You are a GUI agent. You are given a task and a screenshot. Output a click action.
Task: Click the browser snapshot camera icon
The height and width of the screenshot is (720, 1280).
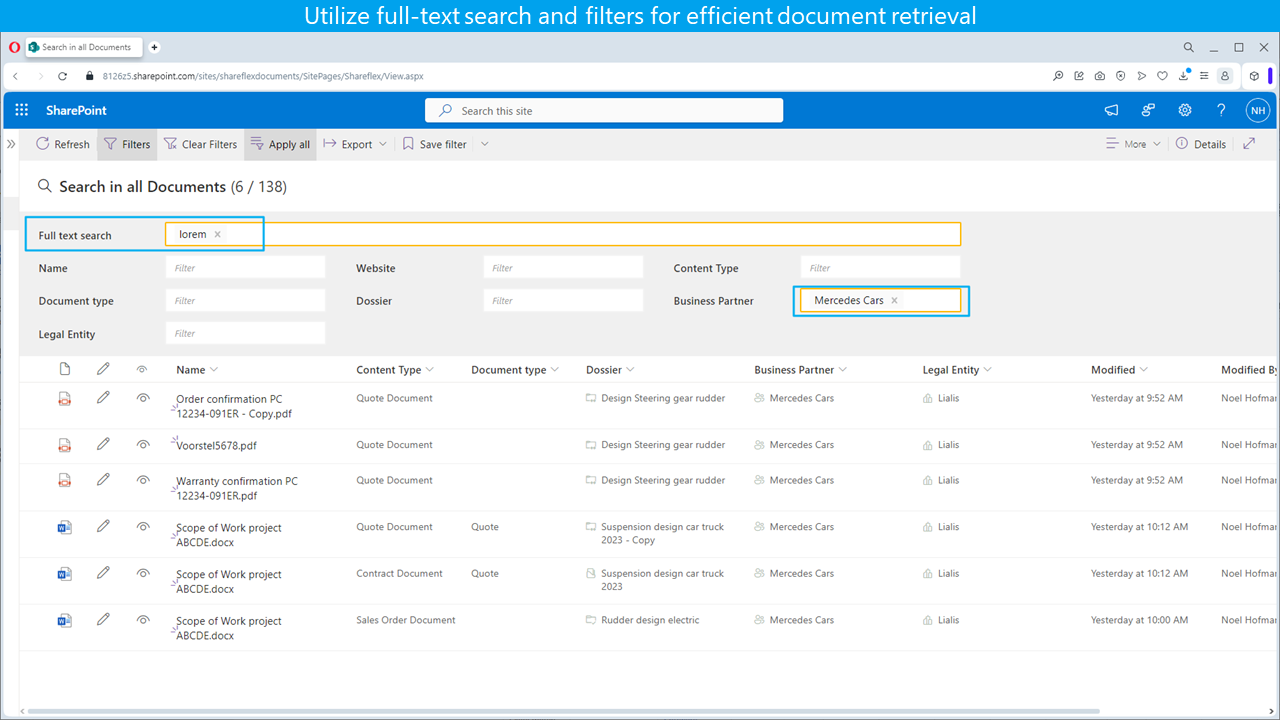coord(1100,76)
